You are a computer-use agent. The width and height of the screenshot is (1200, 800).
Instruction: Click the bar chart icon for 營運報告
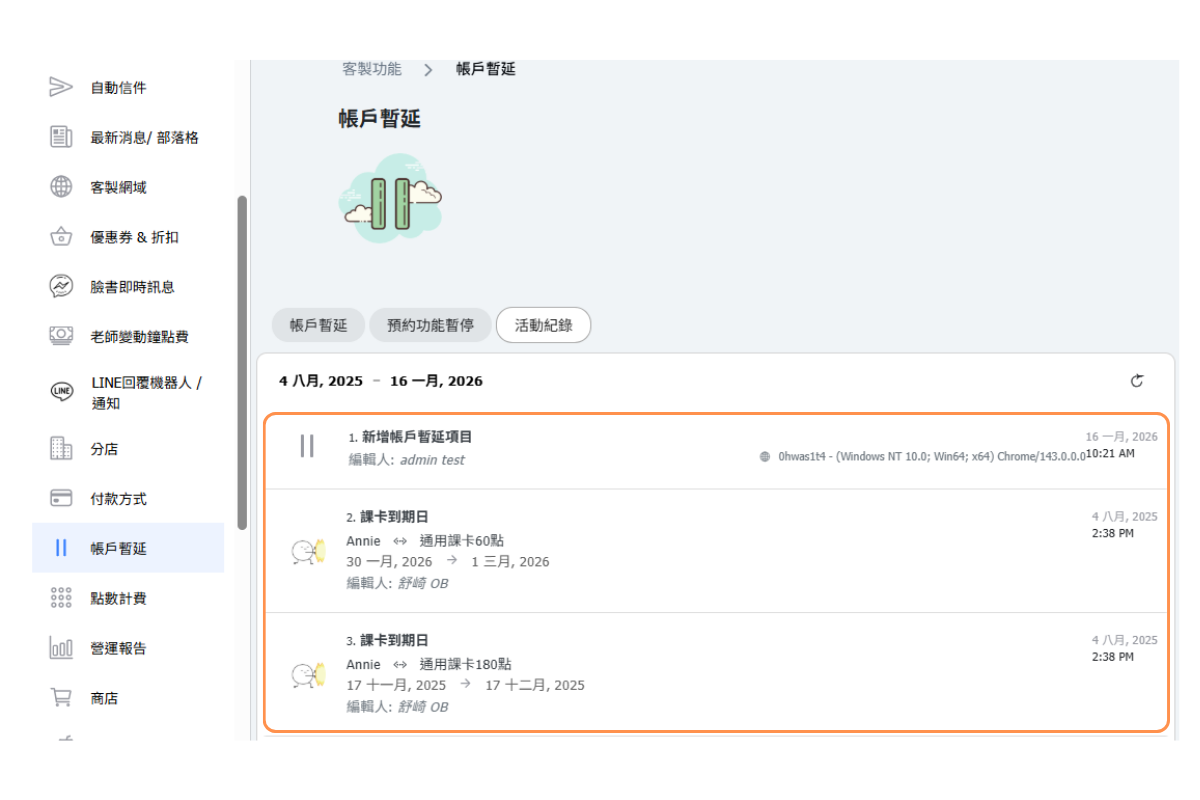(x=61, y=648)
